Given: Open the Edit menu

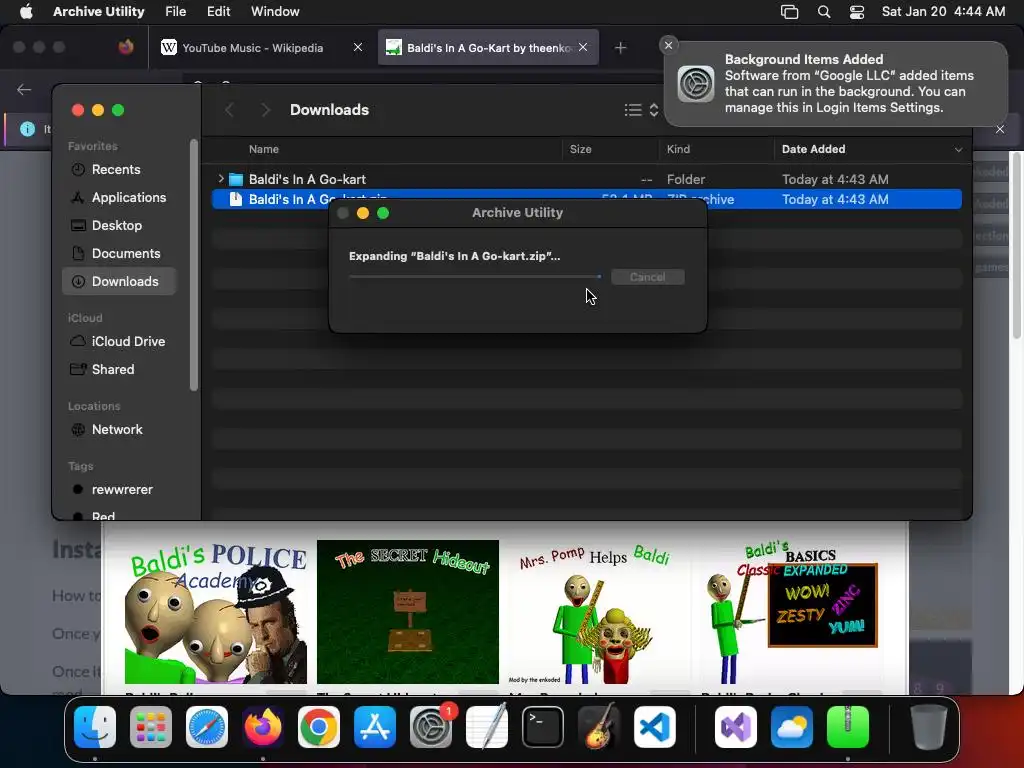Looking at the screenshot, I should (219, 11).
